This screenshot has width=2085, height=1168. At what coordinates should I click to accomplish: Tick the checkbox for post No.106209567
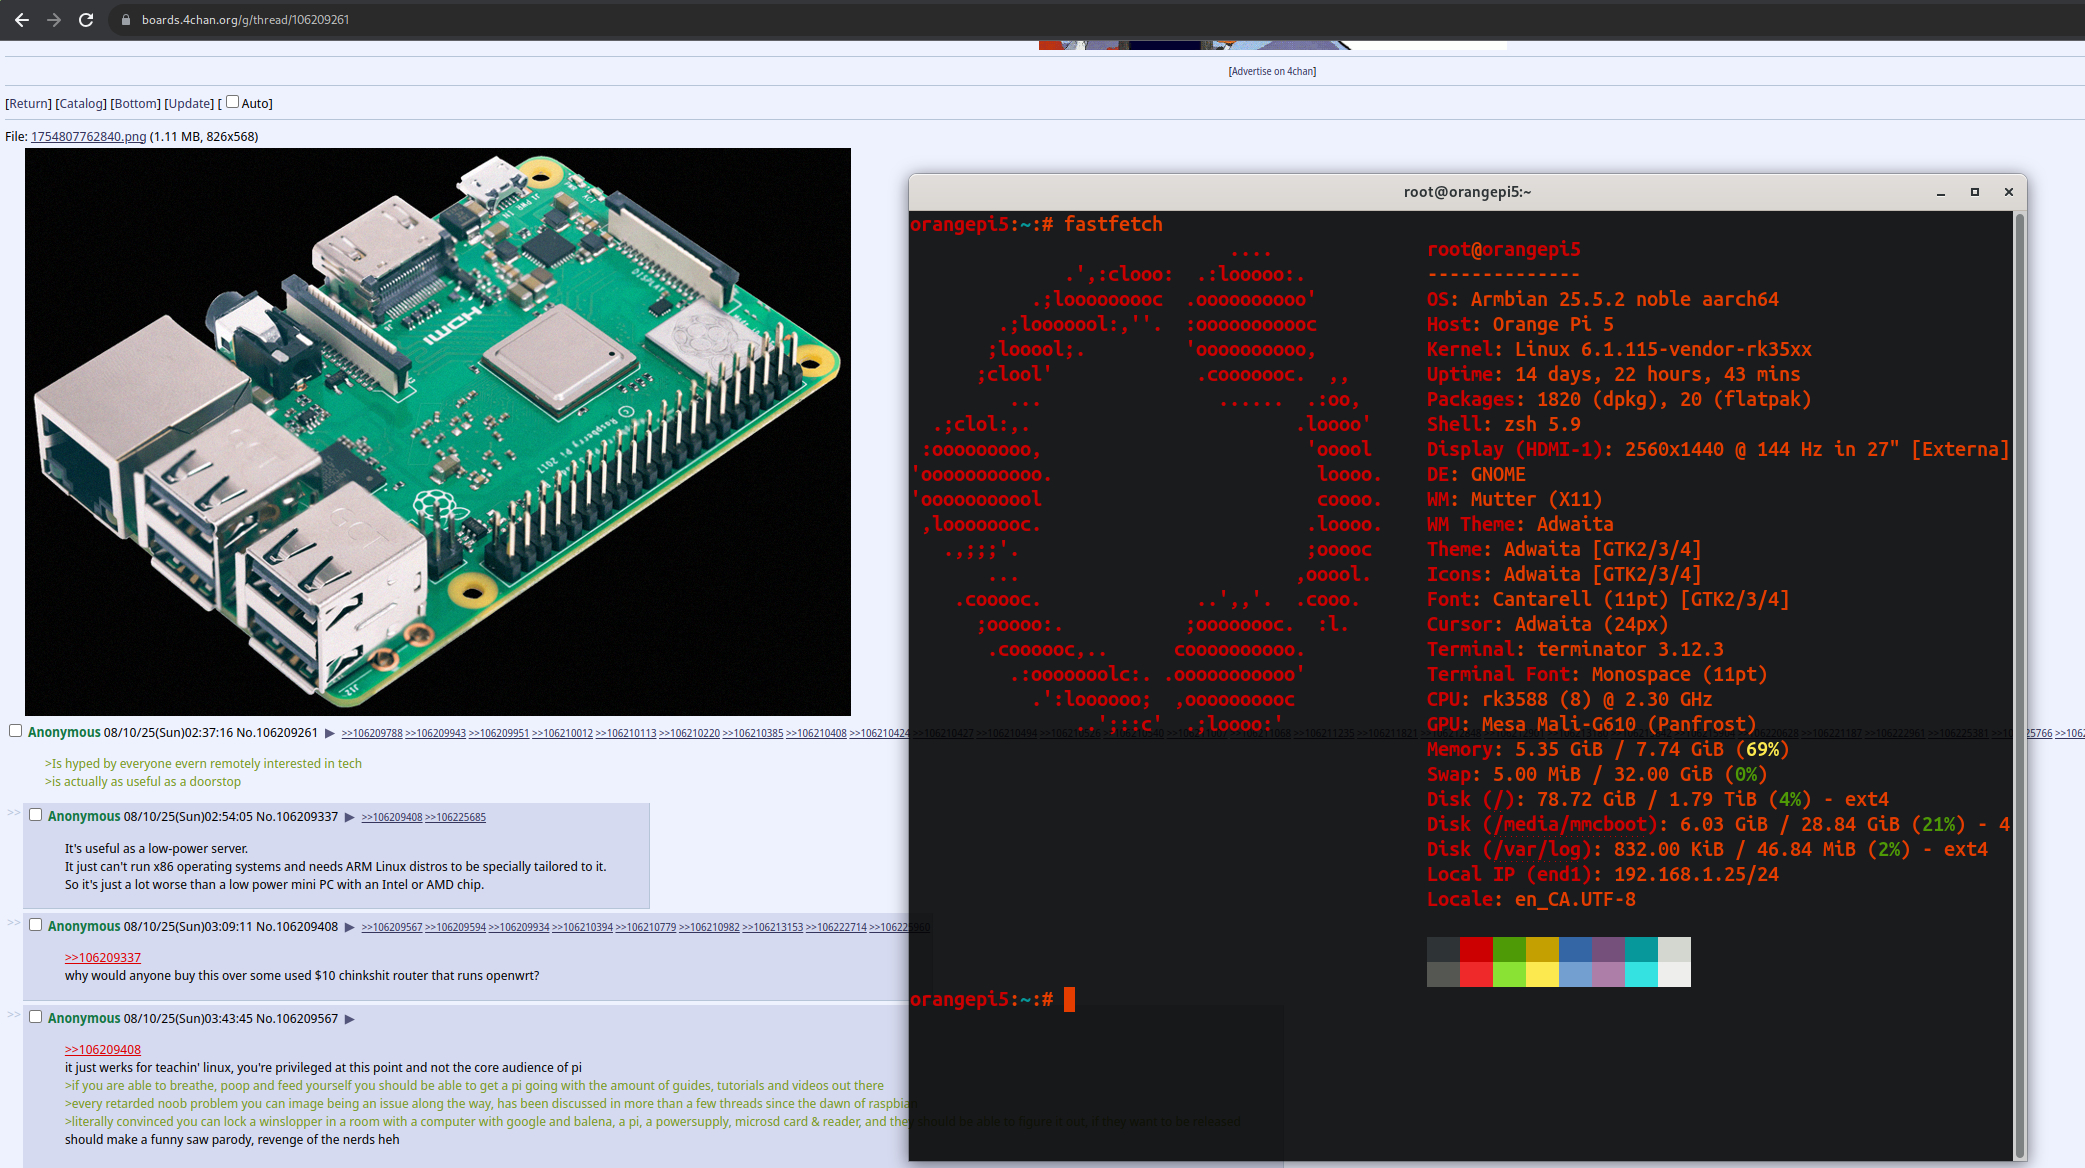(35, 1017)
